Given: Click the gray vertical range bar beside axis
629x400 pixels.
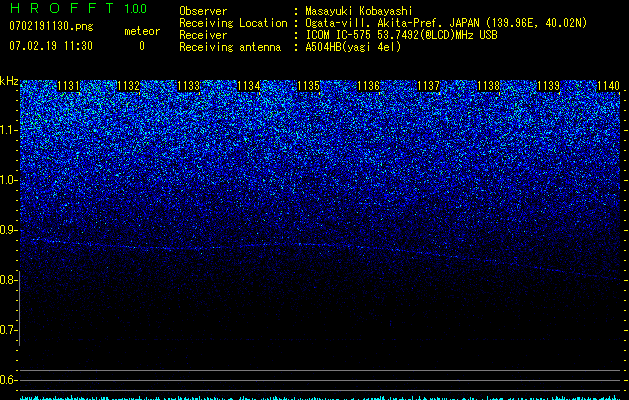Looking at the screenshot, I should 20,308.
